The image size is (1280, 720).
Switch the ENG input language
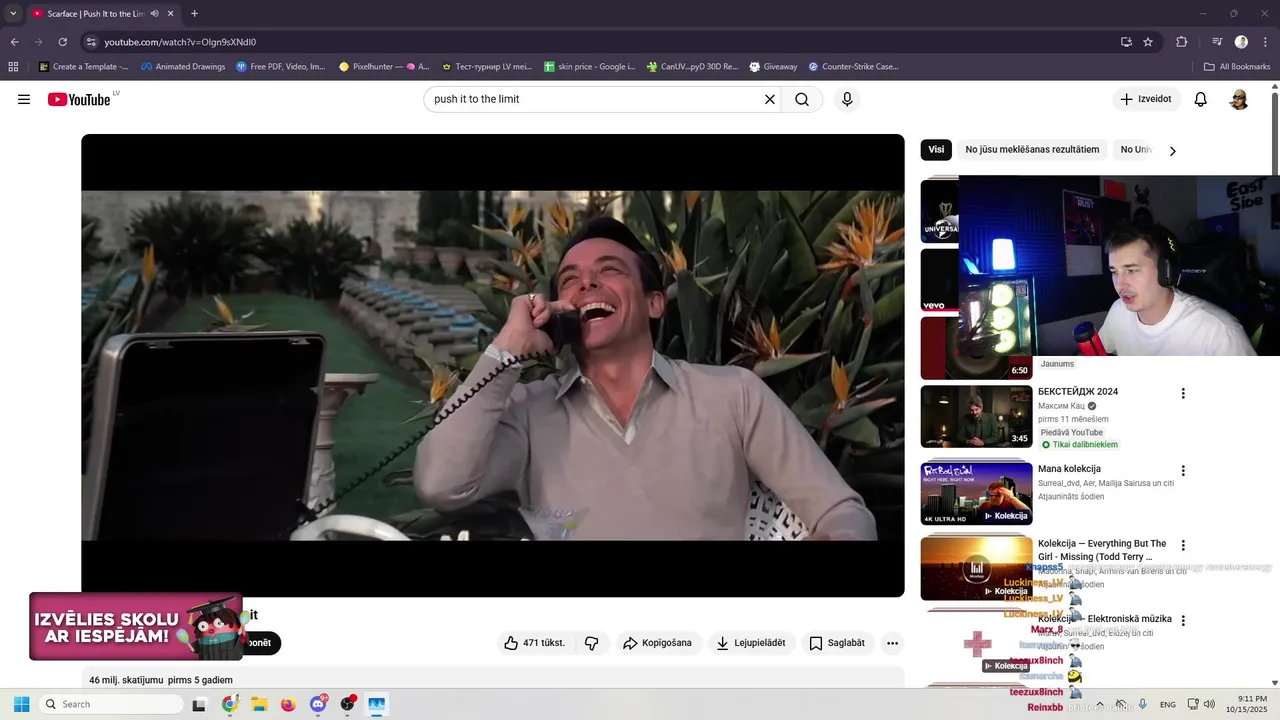coord(1168,705)
